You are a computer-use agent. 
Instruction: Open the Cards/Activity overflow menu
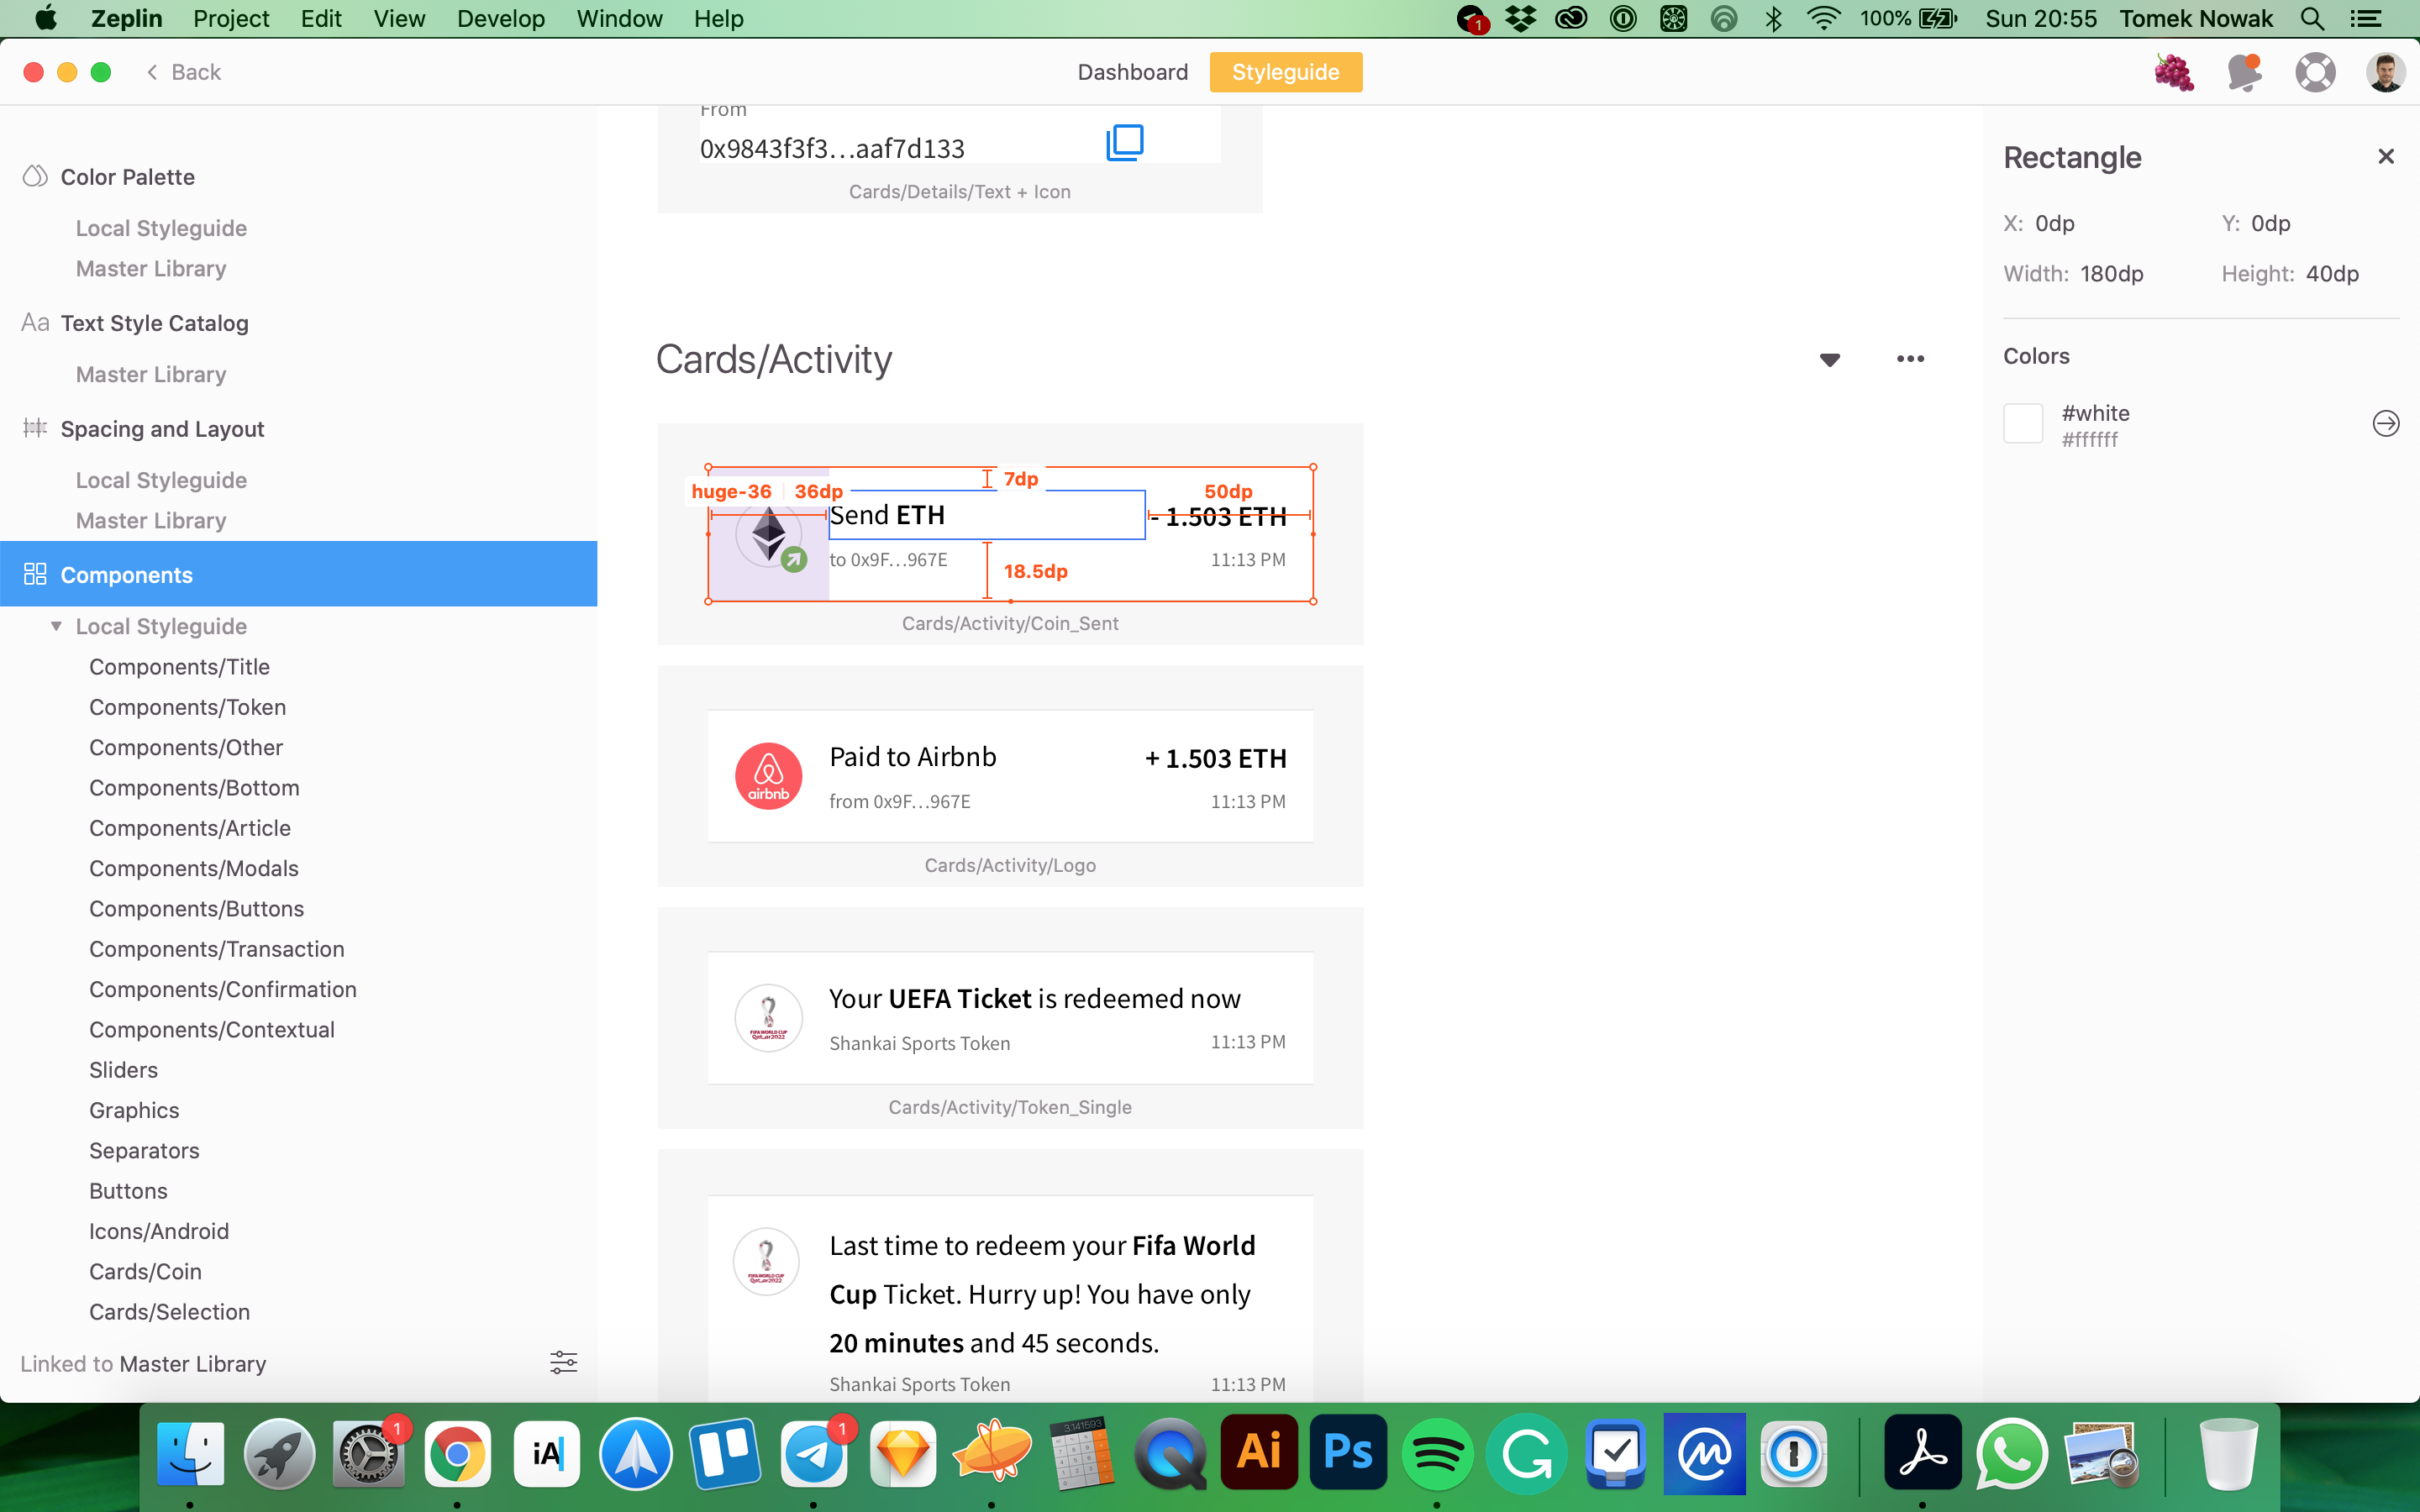pos(1911,359)
